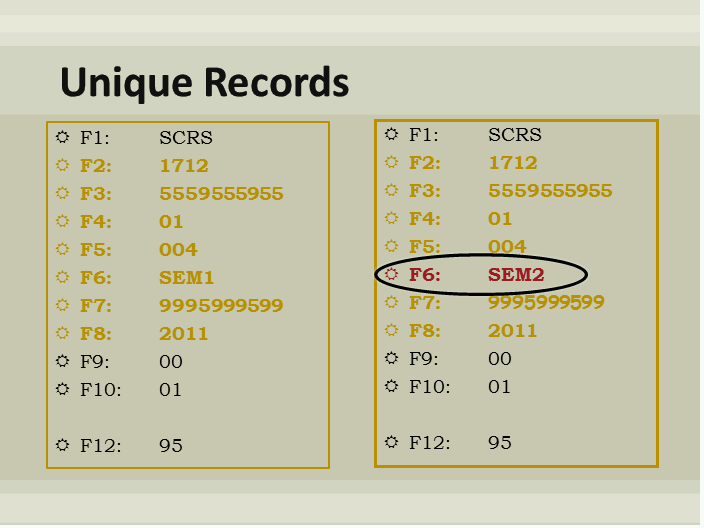Click the F5: label in the left record

click(96, 250)
